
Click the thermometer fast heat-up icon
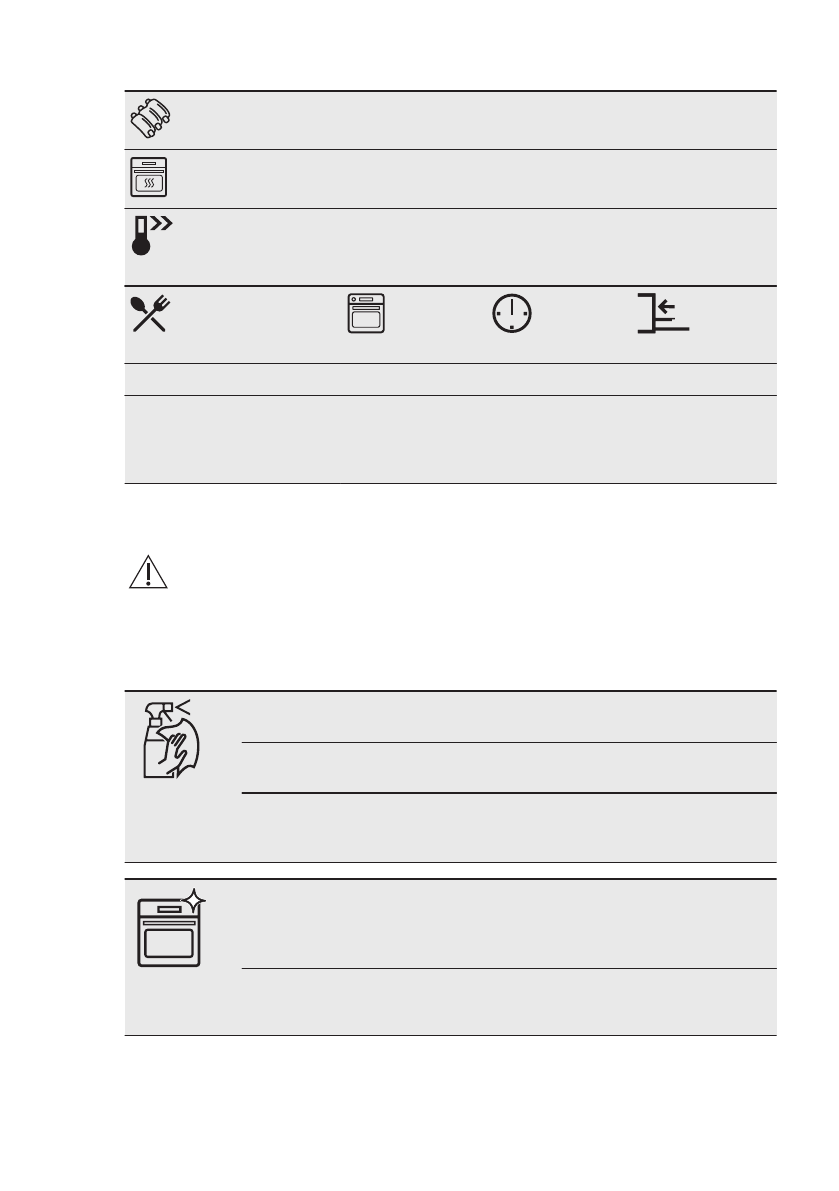point(148,233)
